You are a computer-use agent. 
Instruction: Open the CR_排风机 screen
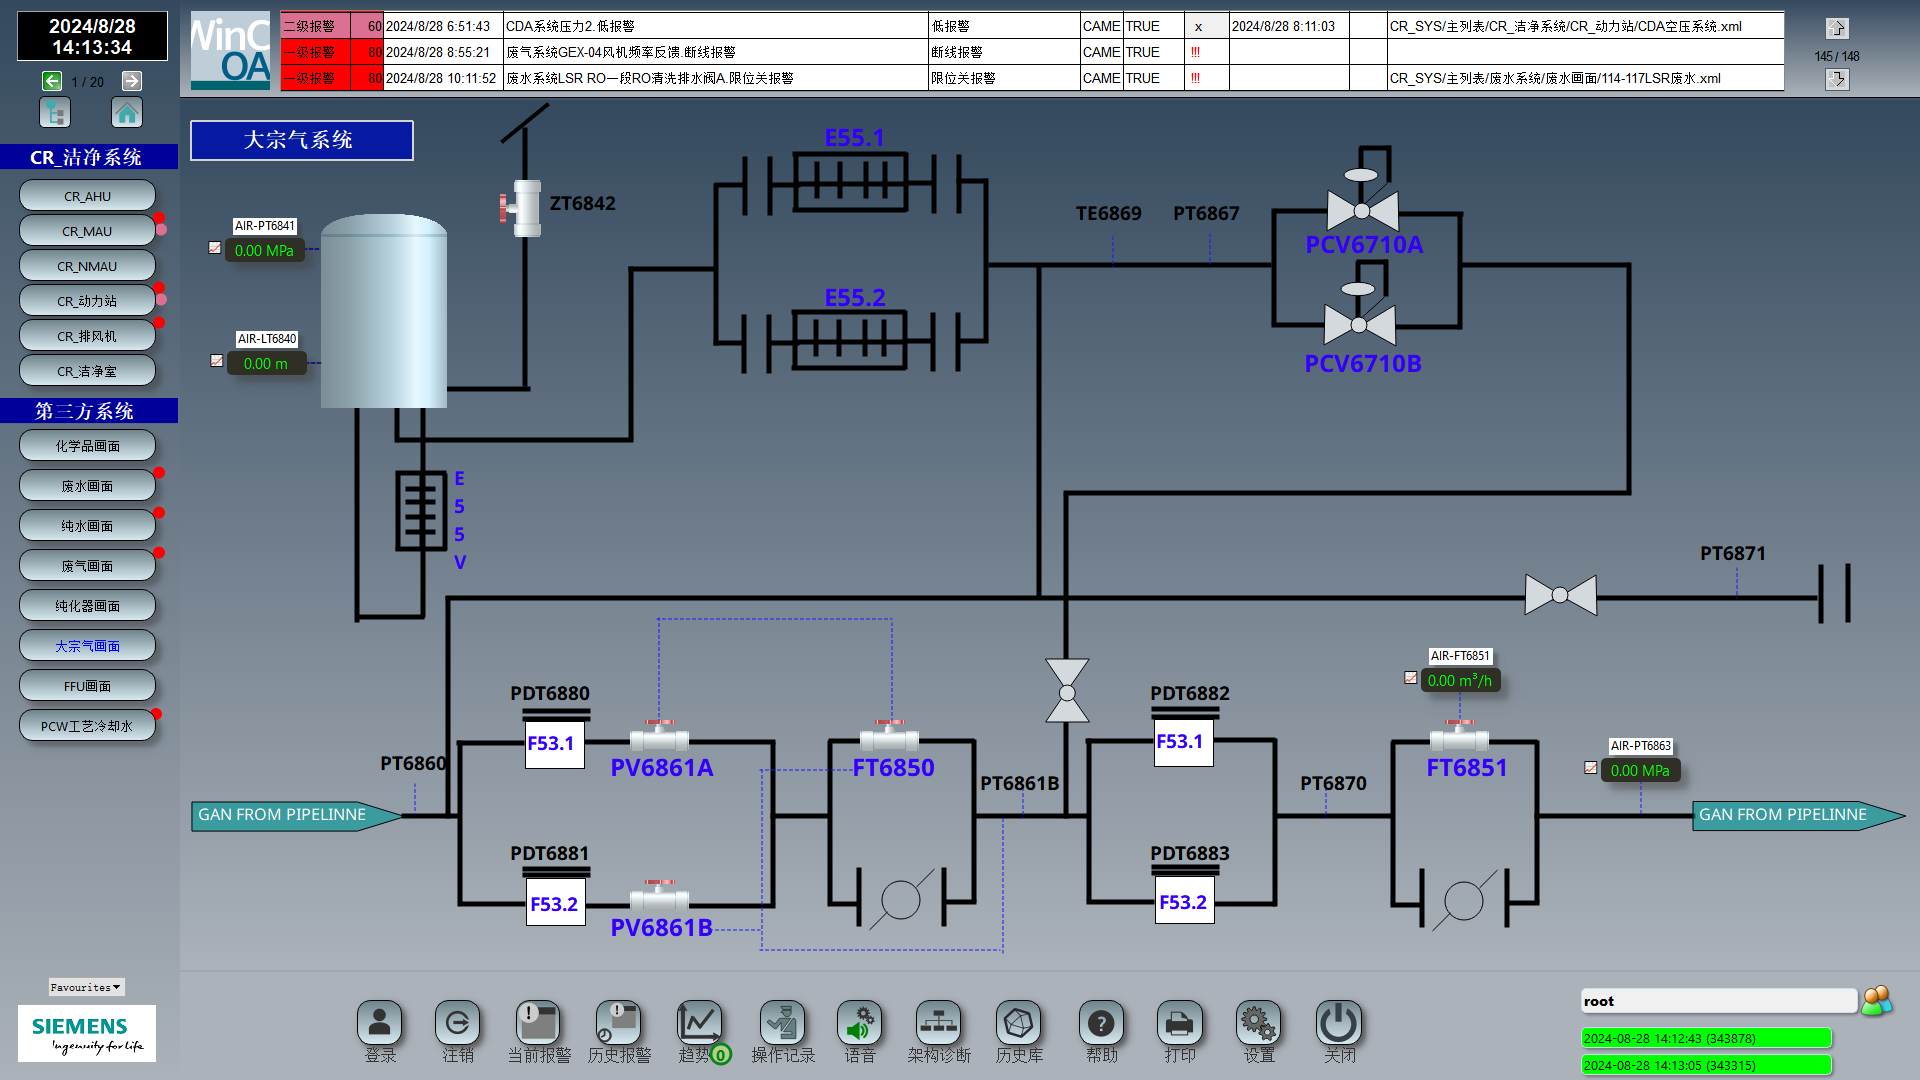coord(87,336)
